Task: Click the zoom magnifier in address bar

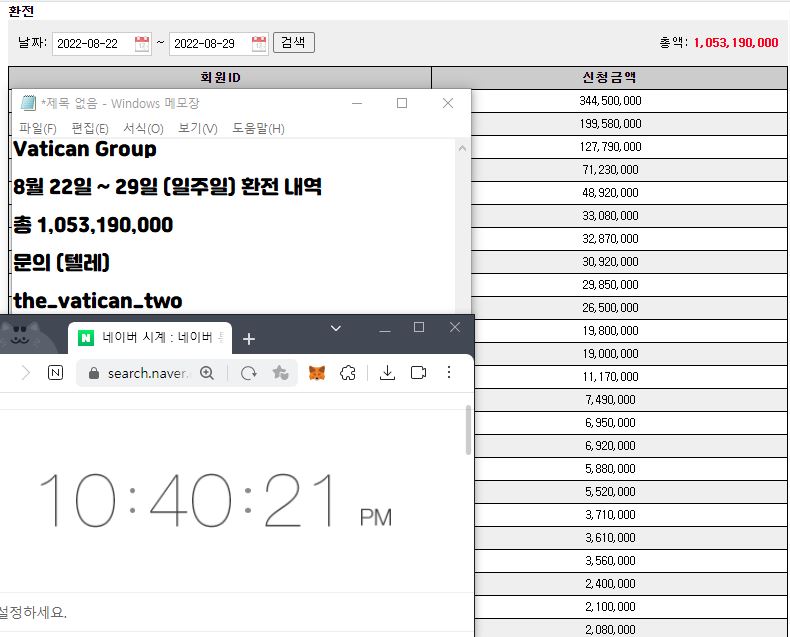Action: click(207, 372)
